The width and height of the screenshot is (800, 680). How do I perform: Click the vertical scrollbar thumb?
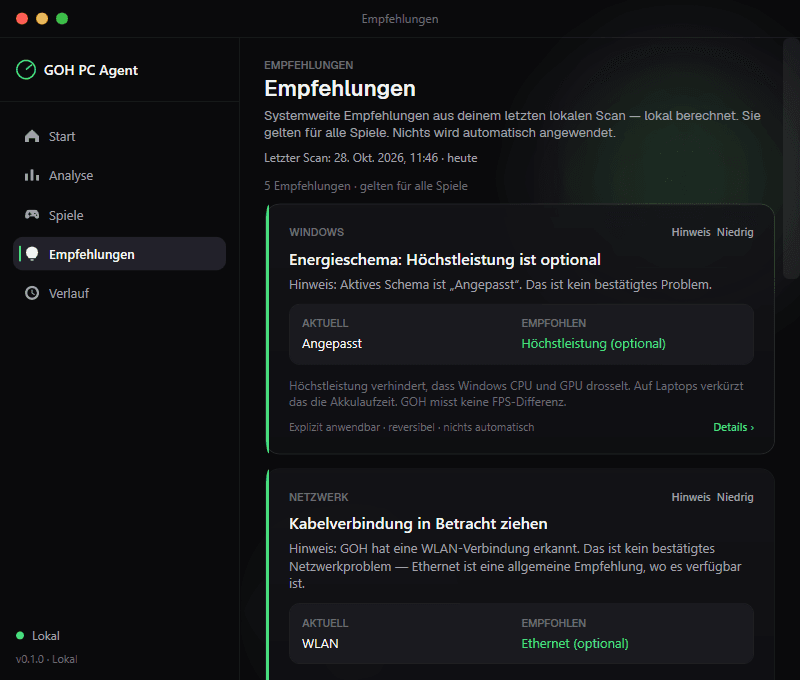tap(791, 158)
